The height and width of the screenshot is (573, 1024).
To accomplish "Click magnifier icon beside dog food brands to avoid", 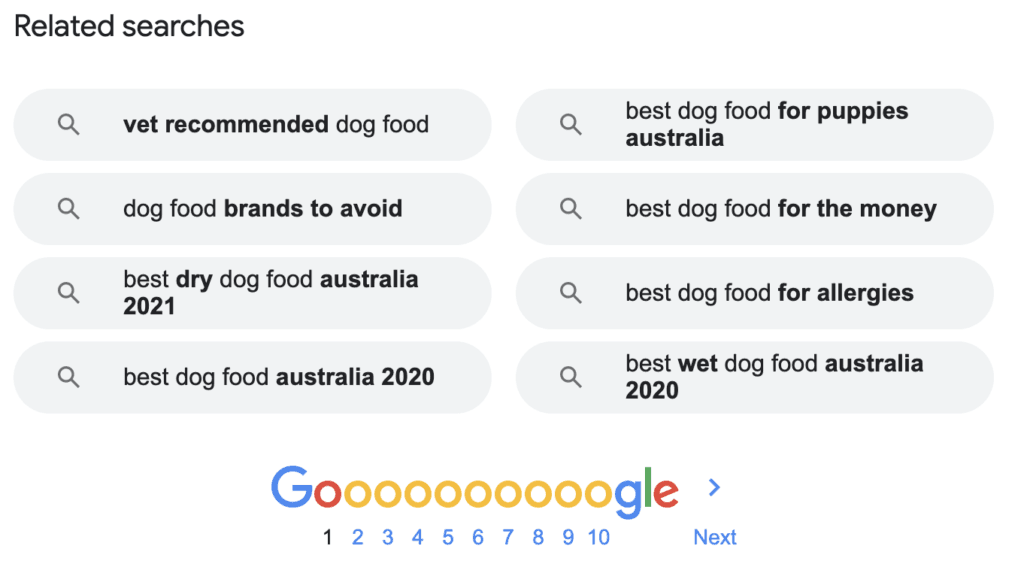I will pos(68,209).
